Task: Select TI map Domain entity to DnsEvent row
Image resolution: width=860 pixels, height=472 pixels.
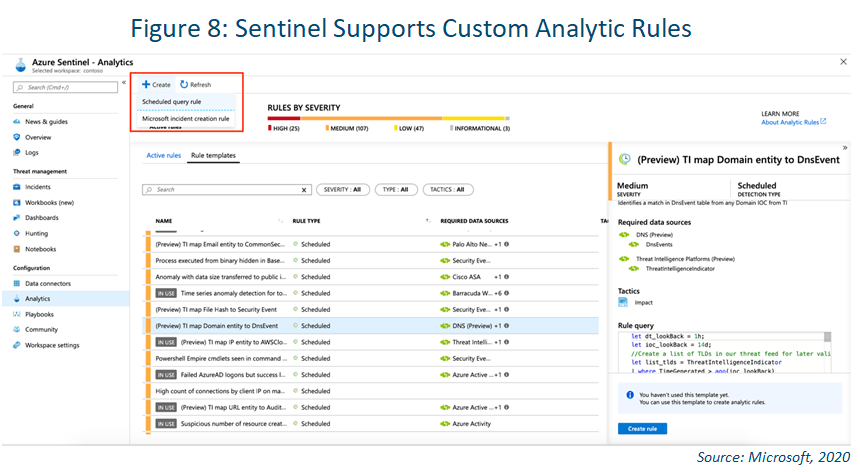Action: coord(371,326)
